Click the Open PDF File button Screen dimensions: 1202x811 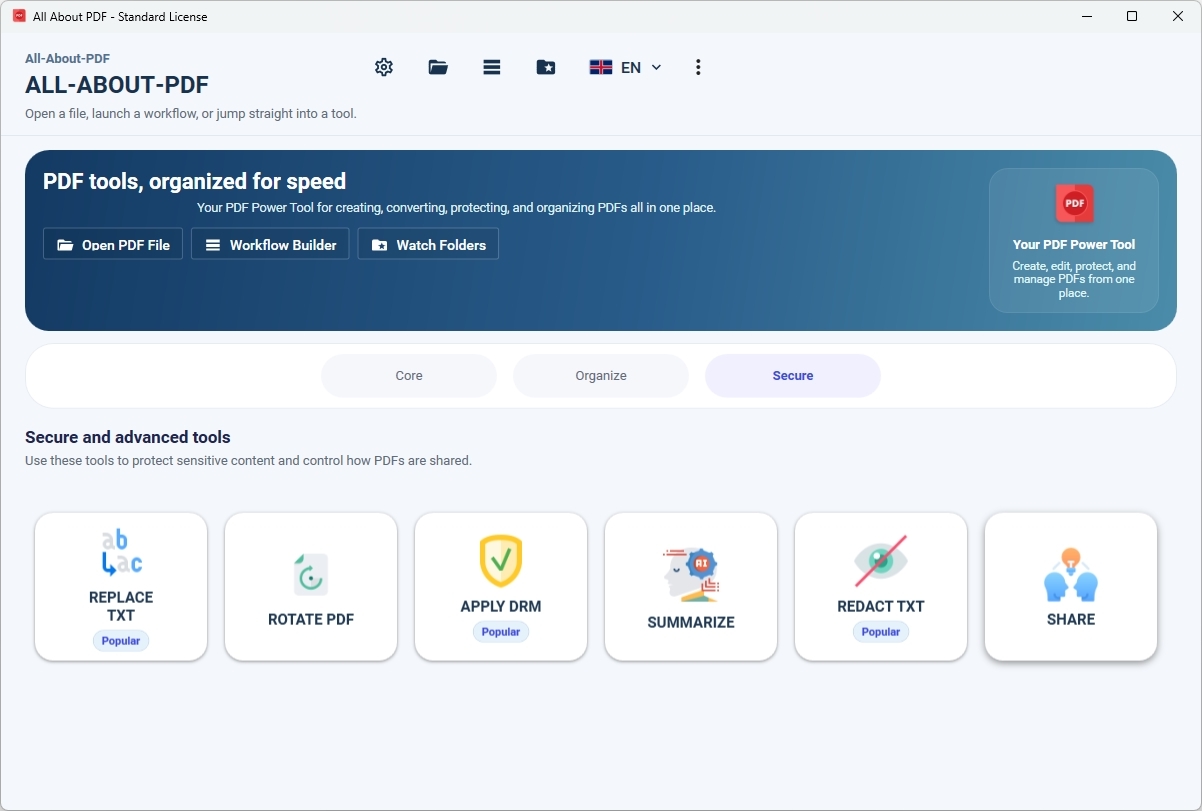[x=113, y=244]
